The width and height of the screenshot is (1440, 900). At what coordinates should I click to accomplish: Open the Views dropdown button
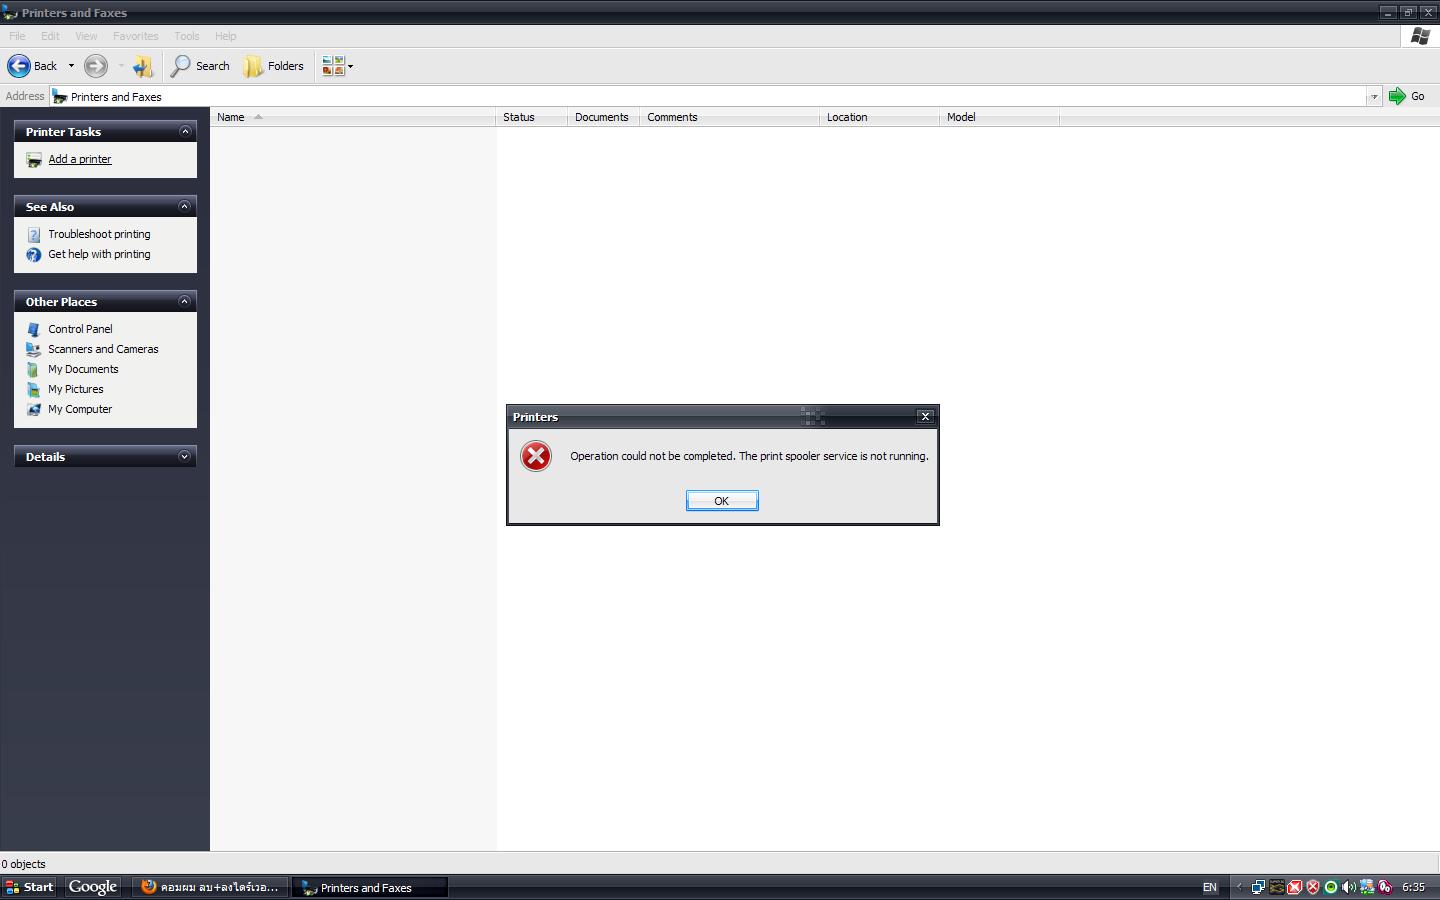(337, 66)
